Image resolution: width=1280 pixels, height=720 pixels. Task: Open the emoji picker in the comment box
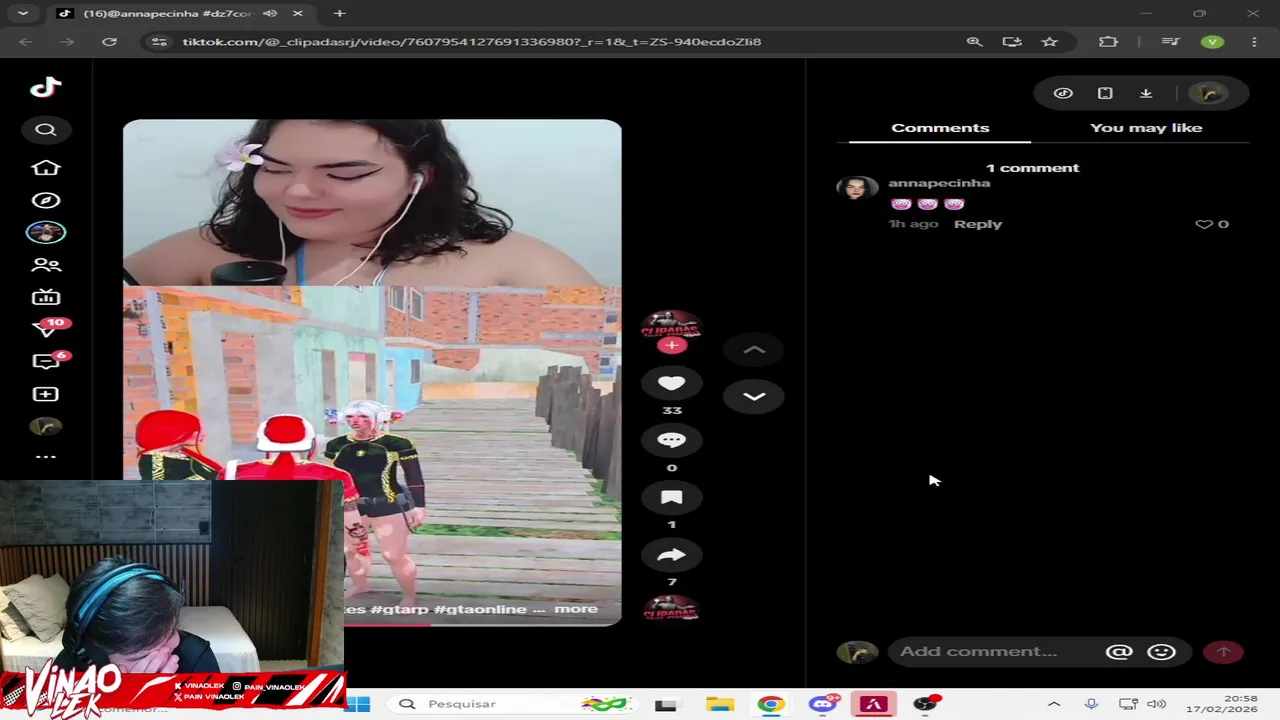(x=1161, y=652)
